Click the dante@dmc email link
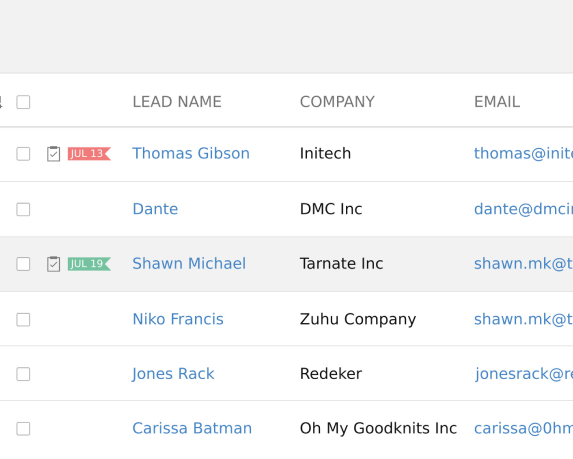The image size is (573, 459). [x=524, y=209]
